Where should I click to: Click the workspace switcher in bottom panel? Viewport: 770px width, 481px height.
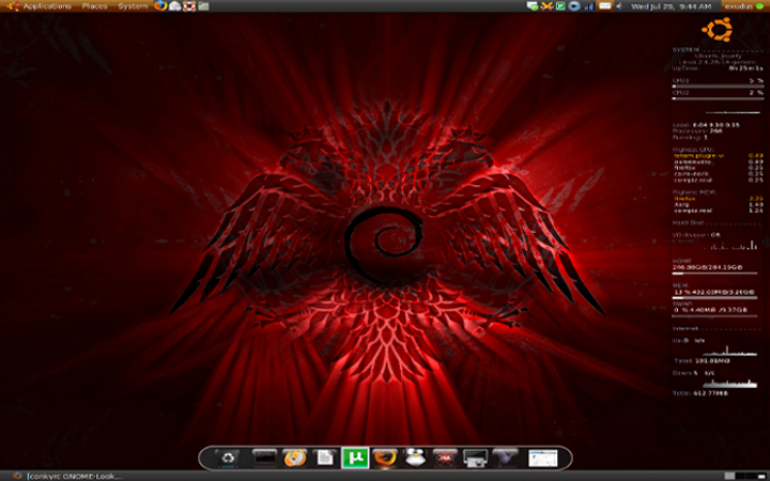coord(745,476)
